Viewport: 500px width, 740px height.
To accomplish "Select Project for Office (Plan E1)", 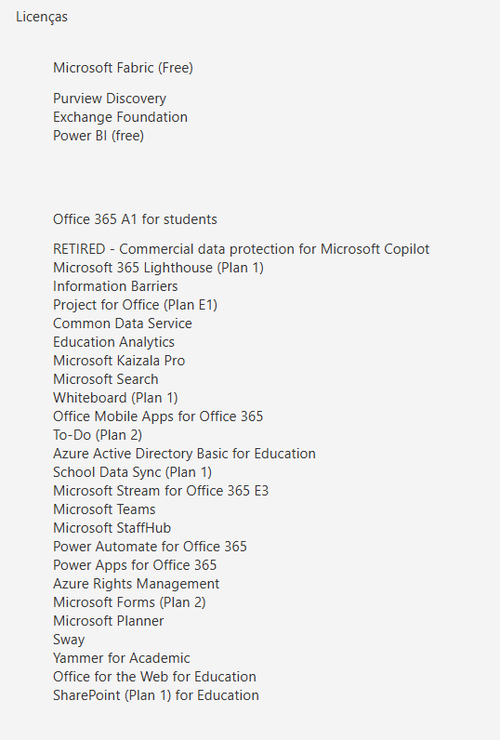I will [x=135, y=305].
